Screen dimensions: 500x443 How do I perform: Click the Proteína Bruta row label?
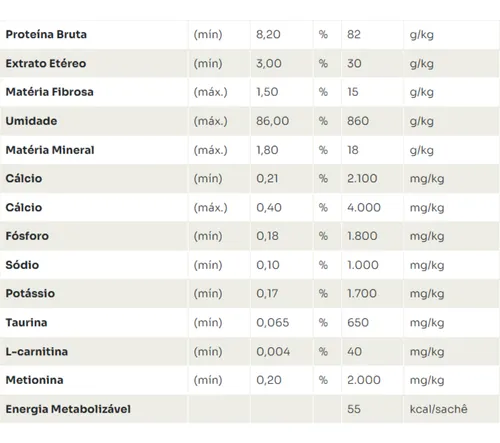46,34
